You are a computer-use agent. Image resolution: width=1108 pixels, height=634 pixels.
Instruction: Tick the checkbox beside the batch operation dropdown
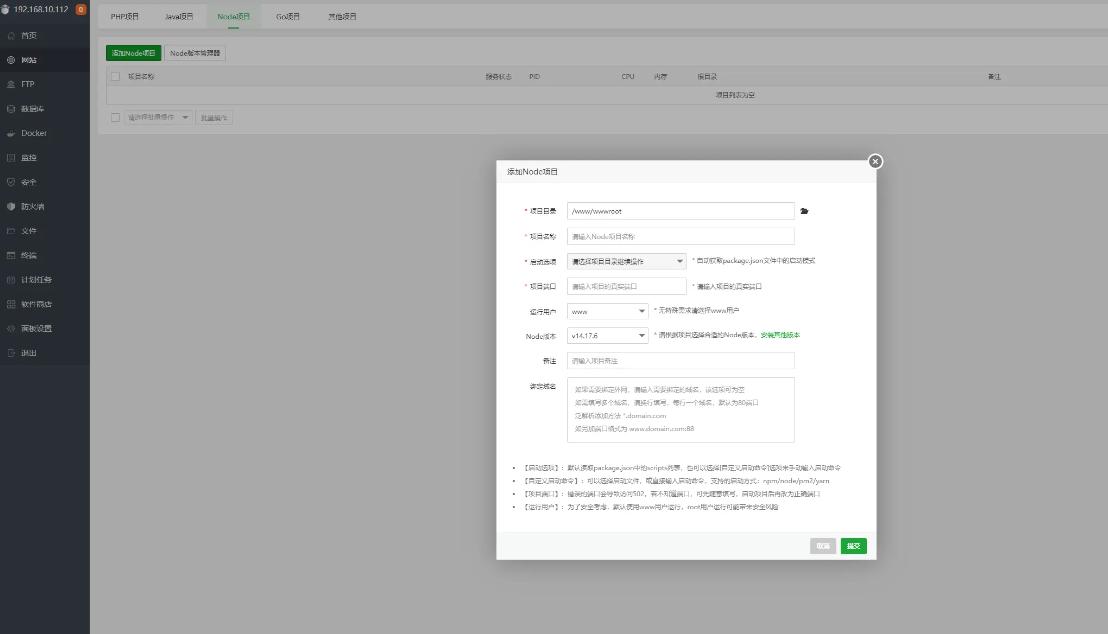click(x=115, y=118)
